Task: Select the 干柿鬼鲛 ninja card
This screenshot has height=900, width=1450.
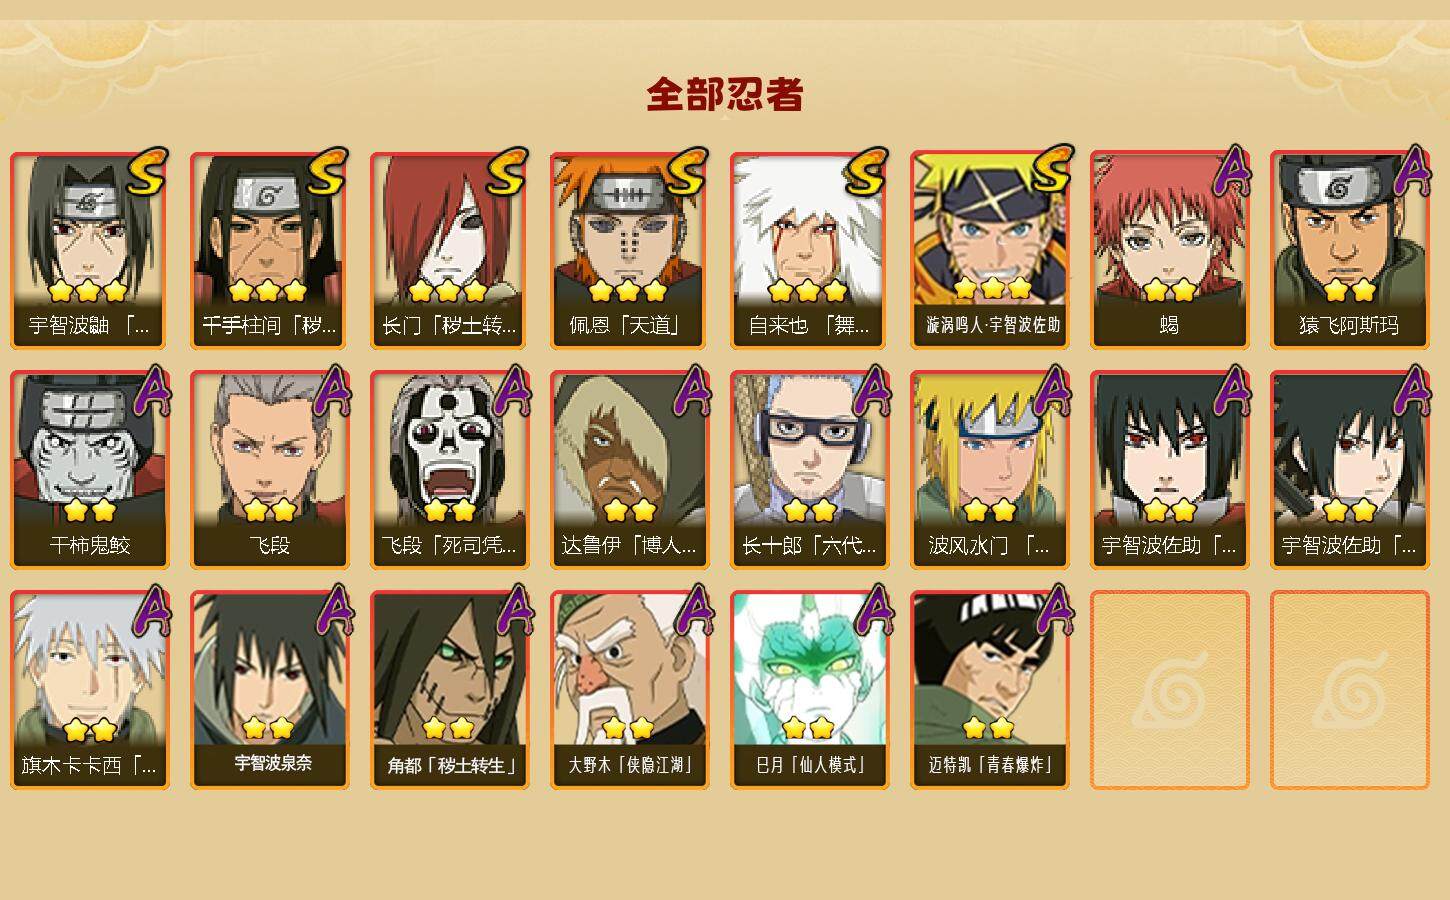Action: pos(89,470)
